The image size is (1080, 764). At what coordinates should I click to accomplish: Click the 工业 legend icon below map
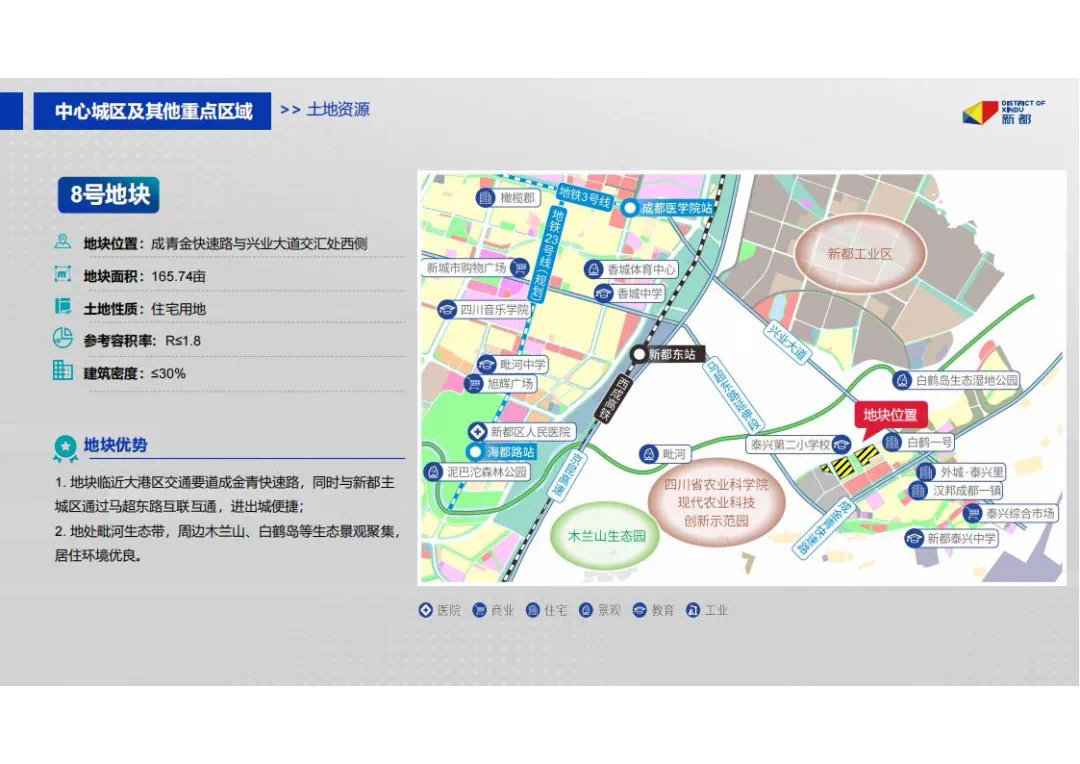(693, 610)
